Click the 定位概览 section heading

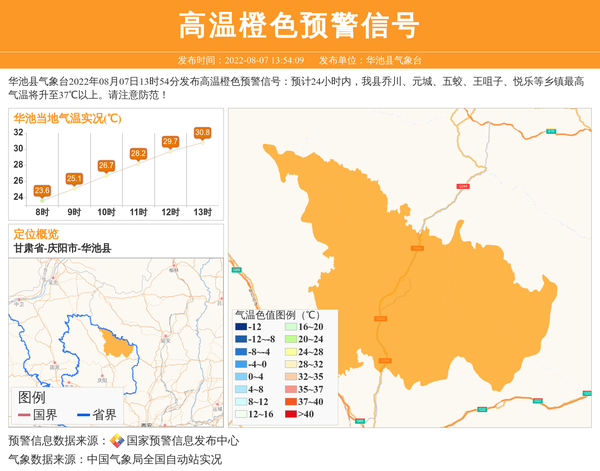point(36,233)
